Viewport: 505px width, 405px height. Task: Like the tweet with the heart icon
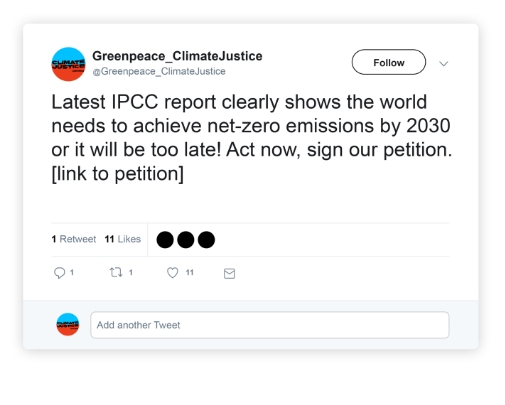tap(172, 273)
